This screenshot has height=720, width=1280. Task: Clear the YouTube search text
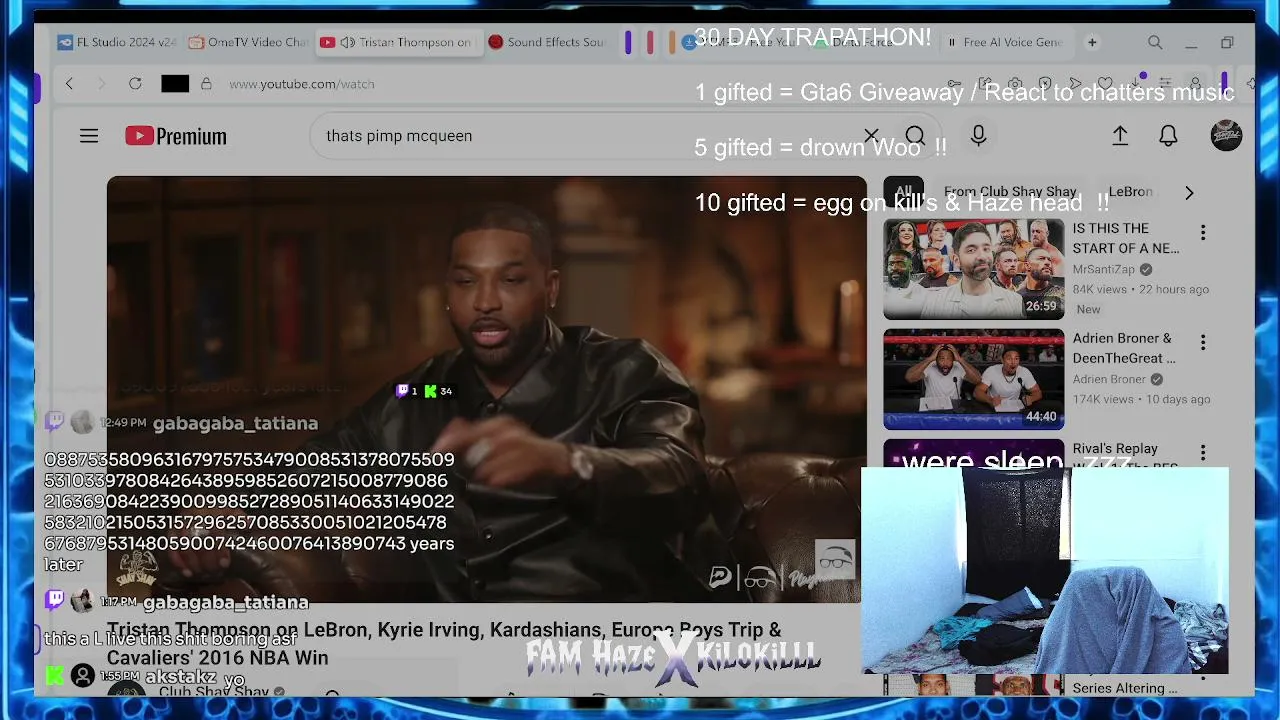871,136
